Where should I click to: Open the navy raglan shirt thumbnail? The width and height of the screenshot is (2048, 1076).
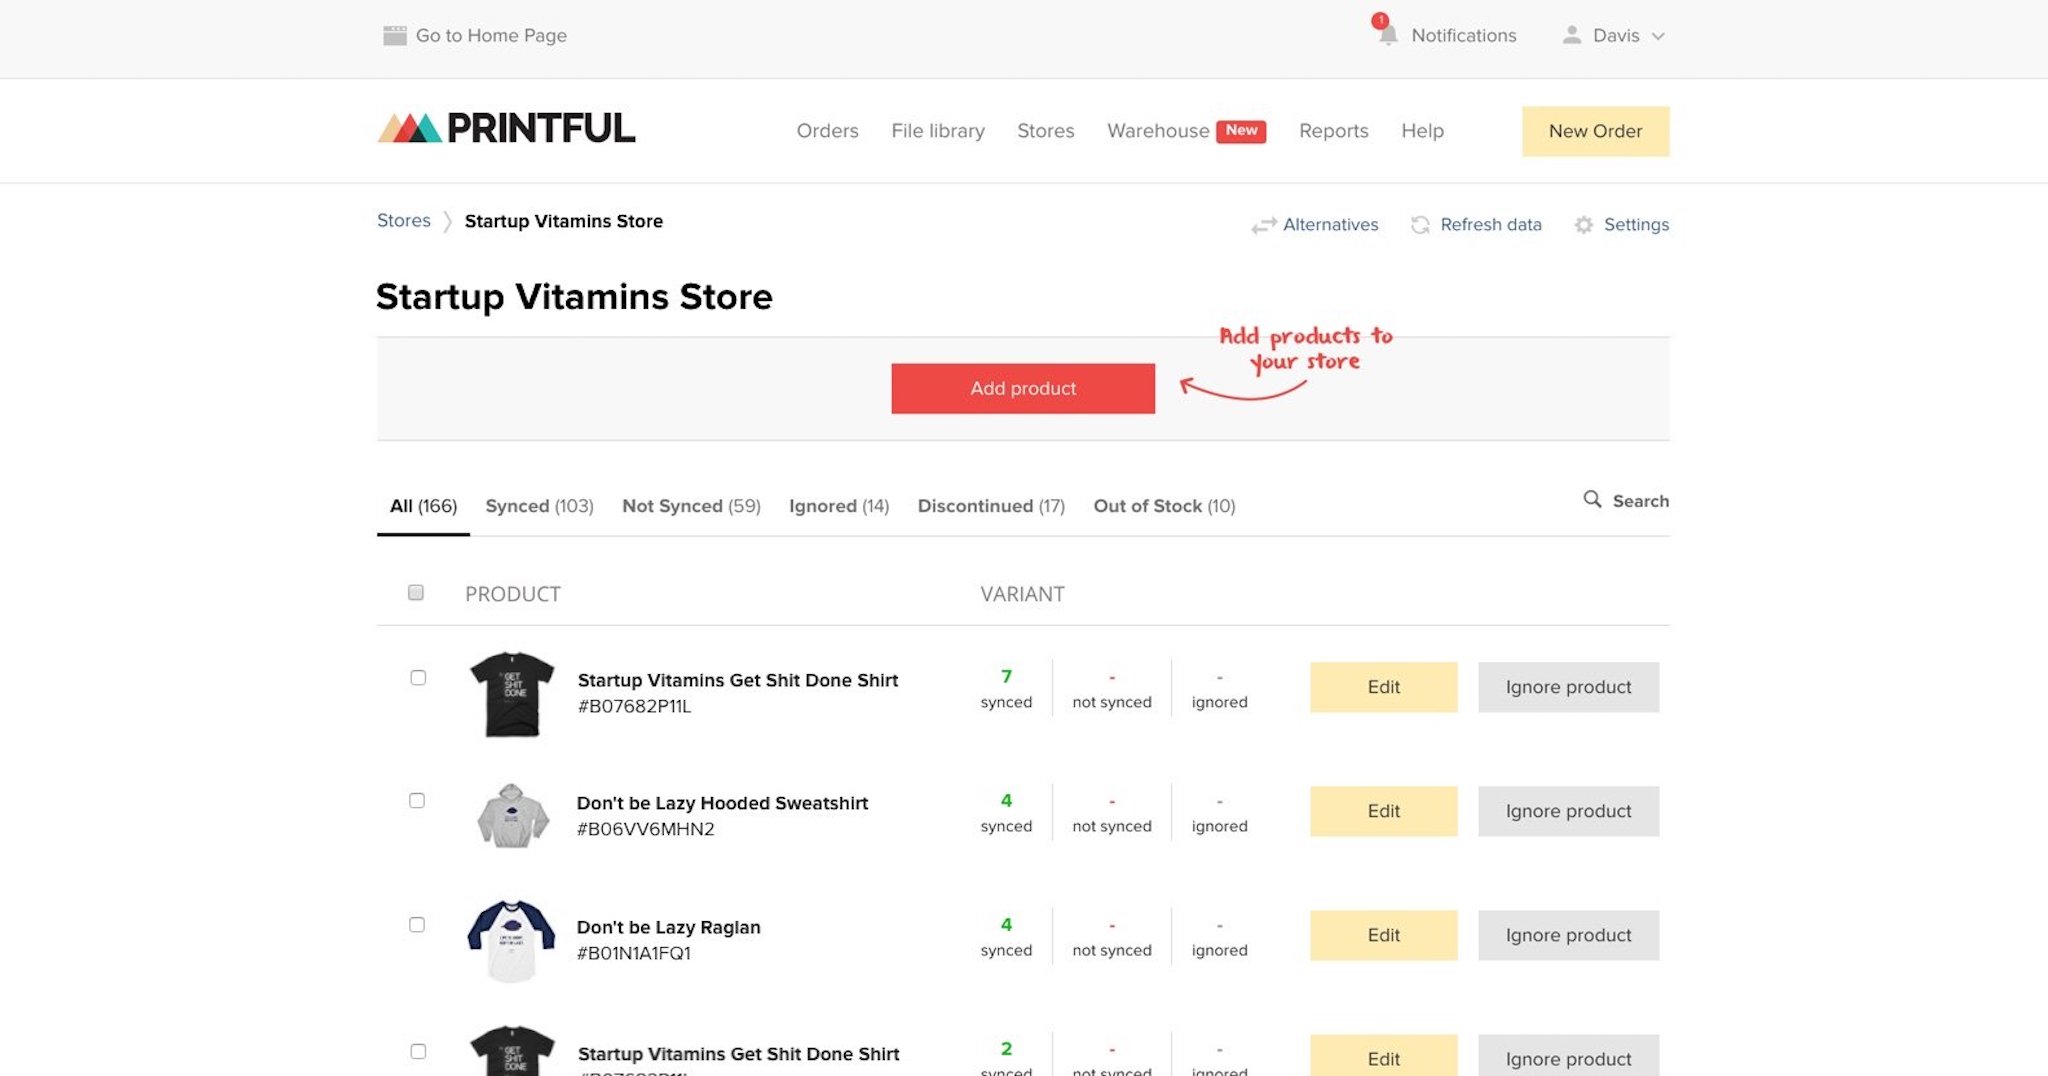tap(511, 940)
